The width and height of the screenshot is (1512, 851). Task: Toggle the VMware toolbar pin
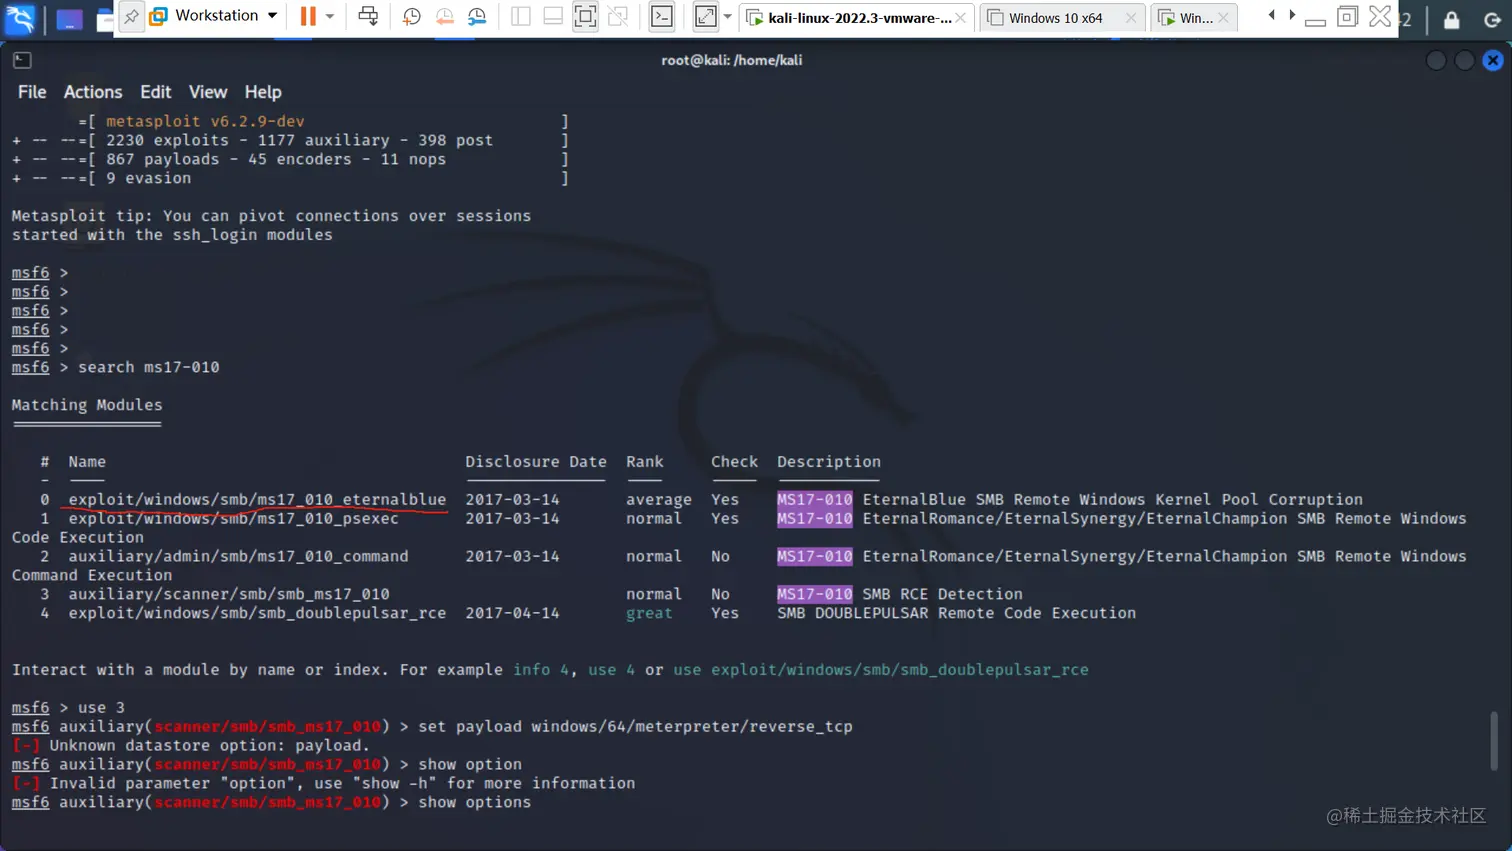[x=131, y=16]
